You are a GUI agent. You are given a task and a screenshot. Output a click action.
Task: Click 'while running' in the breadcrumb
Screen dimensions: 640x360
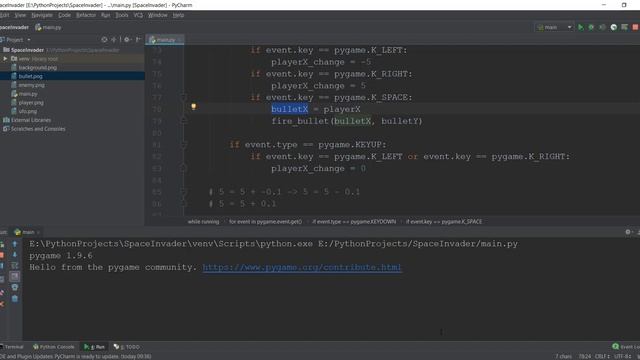(x=203, y=222)
